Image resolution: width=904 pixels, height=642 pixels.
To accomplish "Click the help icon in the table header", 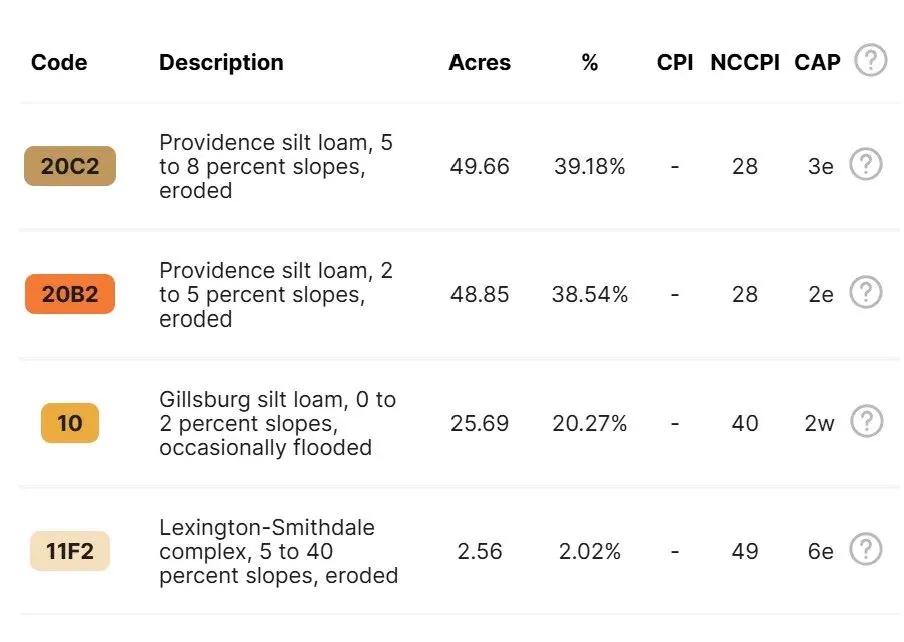I will tap(871, 60).
